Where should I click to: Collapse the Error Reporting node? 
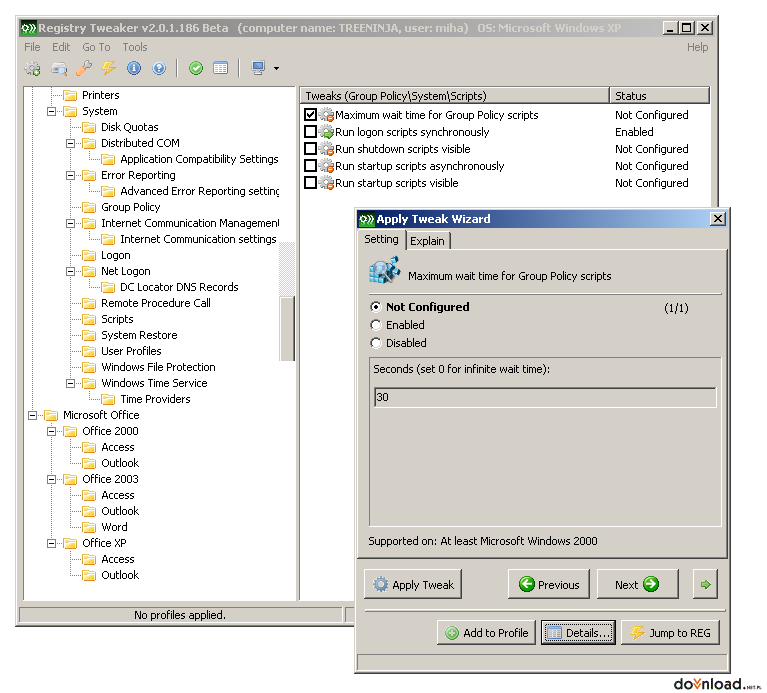pos(70,176)
